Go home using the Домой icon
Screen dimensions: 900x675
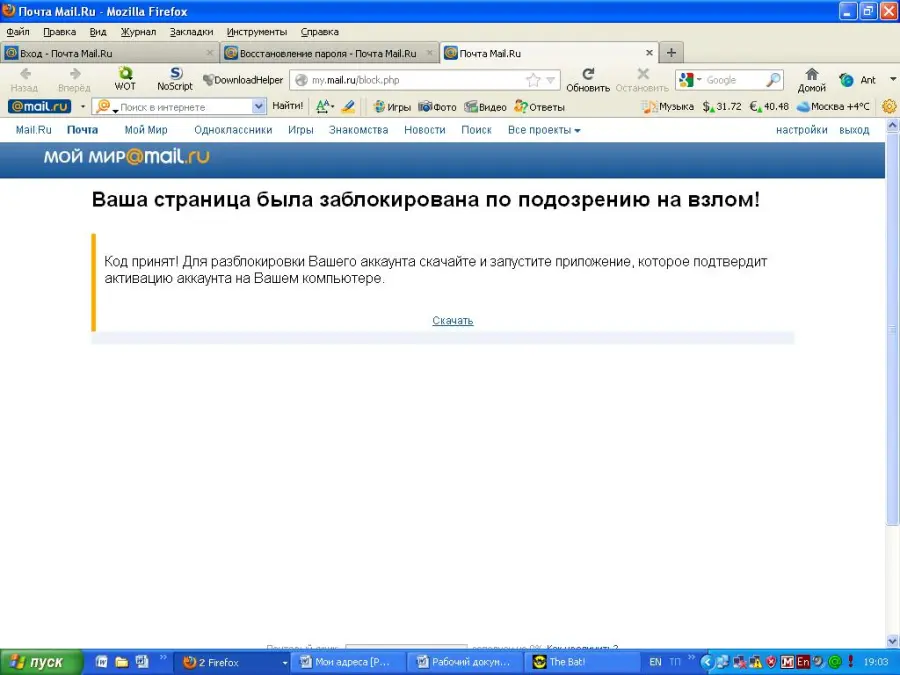[x=812, y=80]
